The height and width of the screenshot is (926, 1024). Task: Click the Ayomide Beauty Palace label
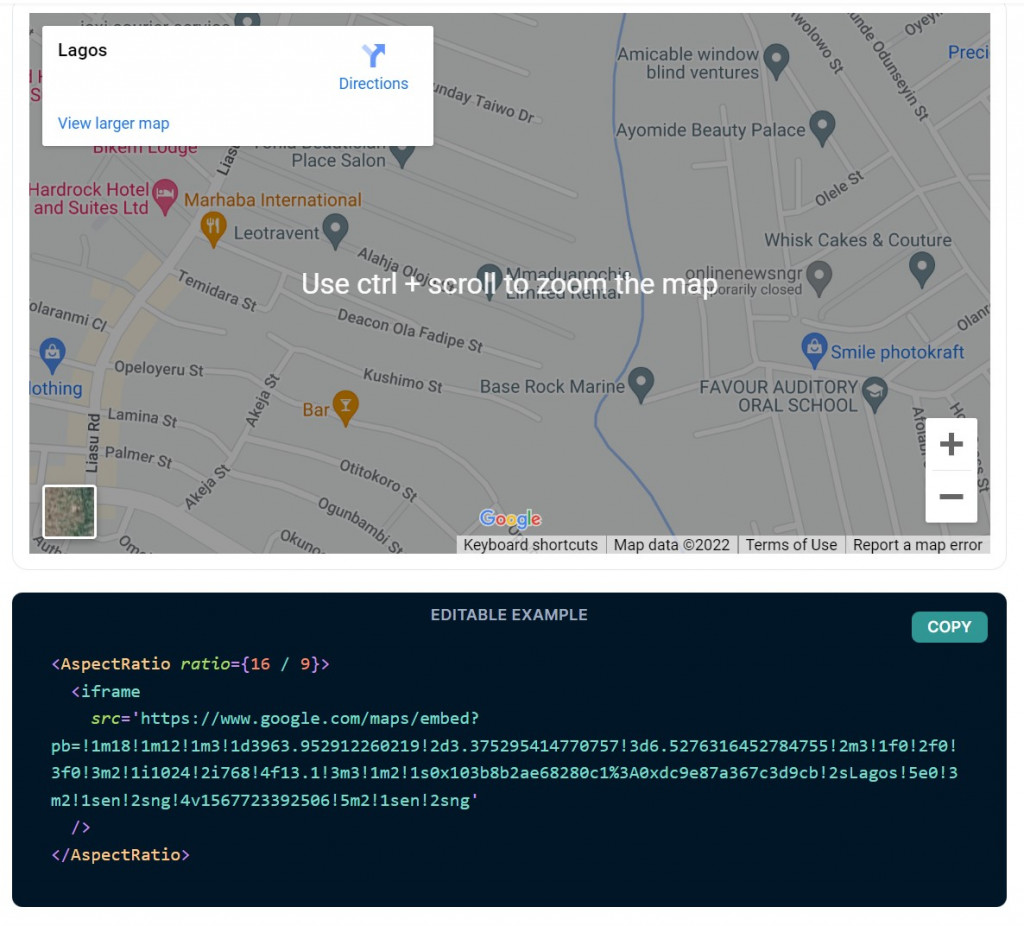[x=711, y=130]
